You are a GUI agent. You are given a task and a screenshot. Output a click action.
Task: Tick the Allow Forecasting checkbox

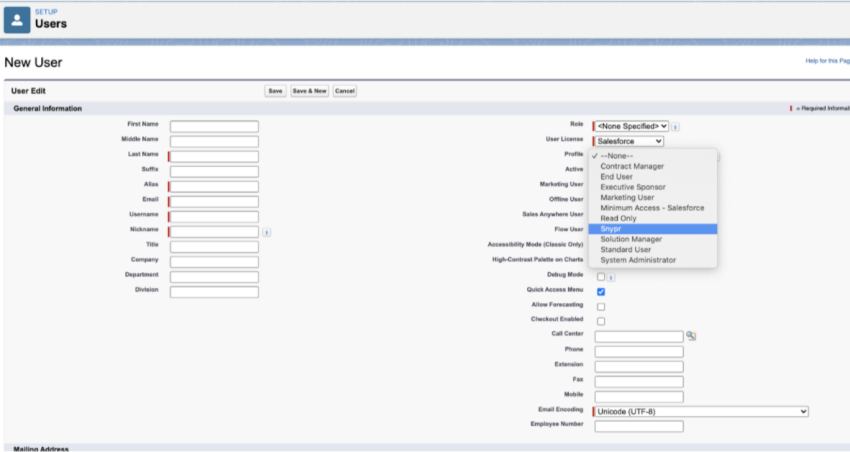click(x=601, y=307)
